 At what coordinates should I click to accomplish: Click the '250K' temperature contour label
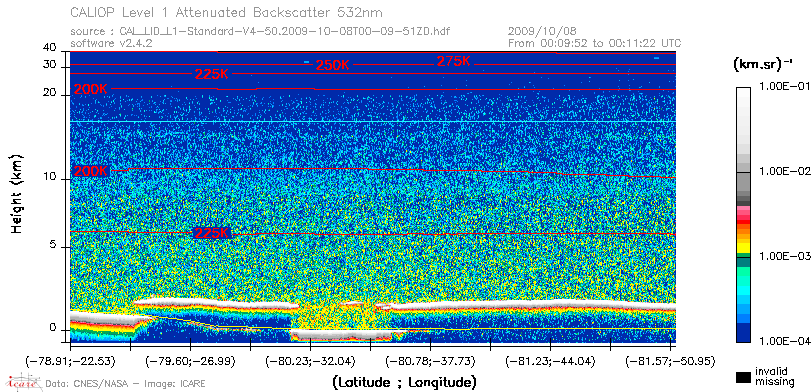[333, 65]
